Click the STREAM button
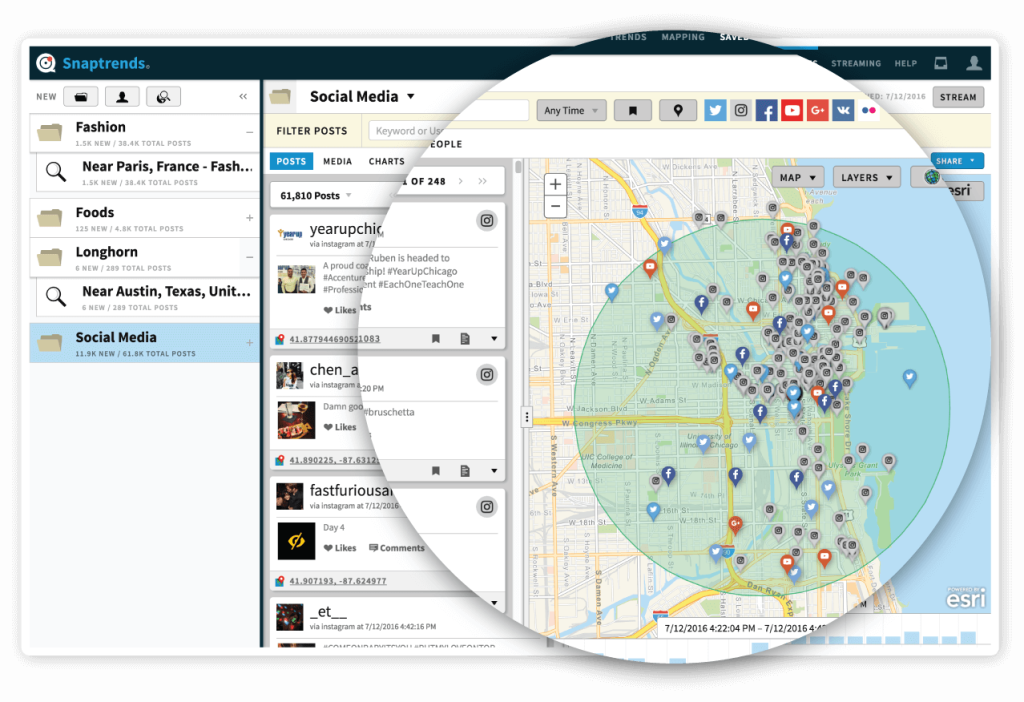Screen dimensions: 1024x702 click(958, 97)
